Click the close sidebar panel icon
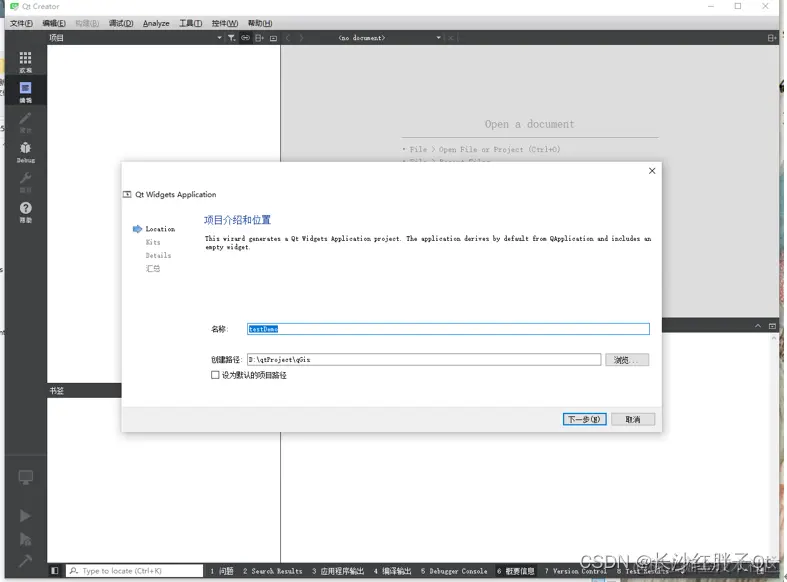Image resolution: width=787 pixels, height=582 pixels. [274, 38]
